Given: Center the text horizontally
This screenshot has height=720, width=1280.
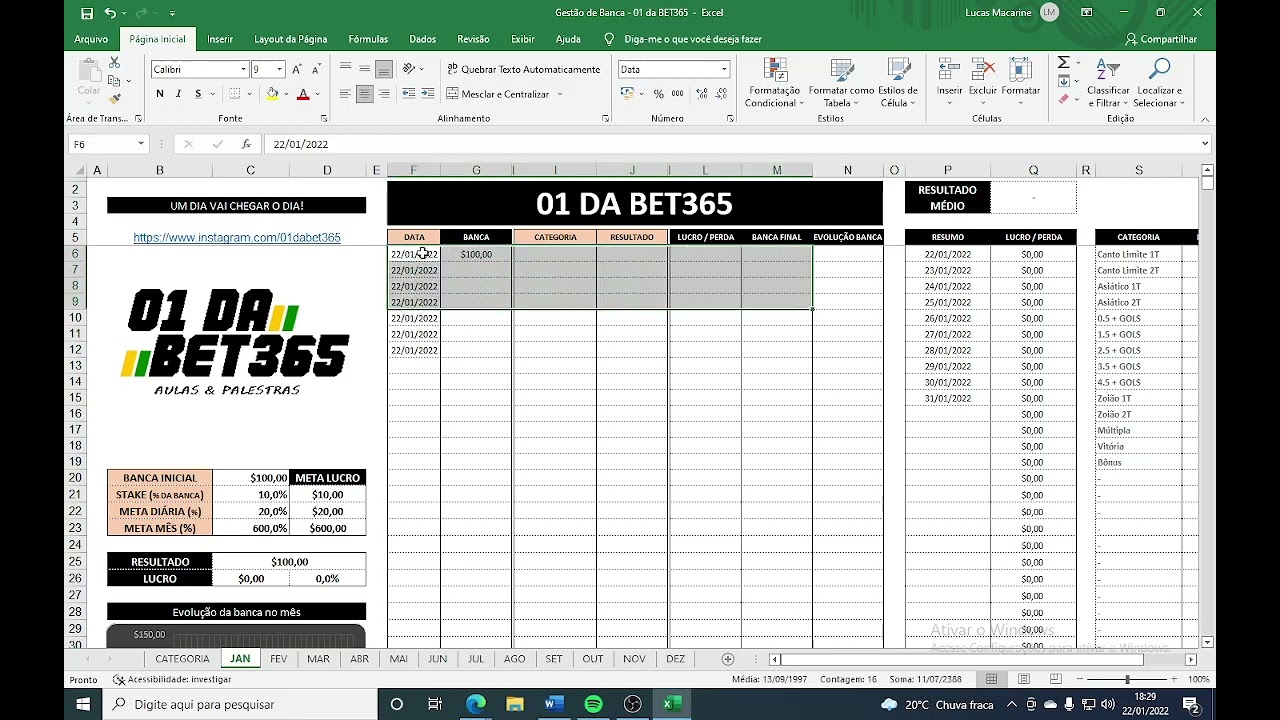Looking at the screenshot, I should 364,94.
